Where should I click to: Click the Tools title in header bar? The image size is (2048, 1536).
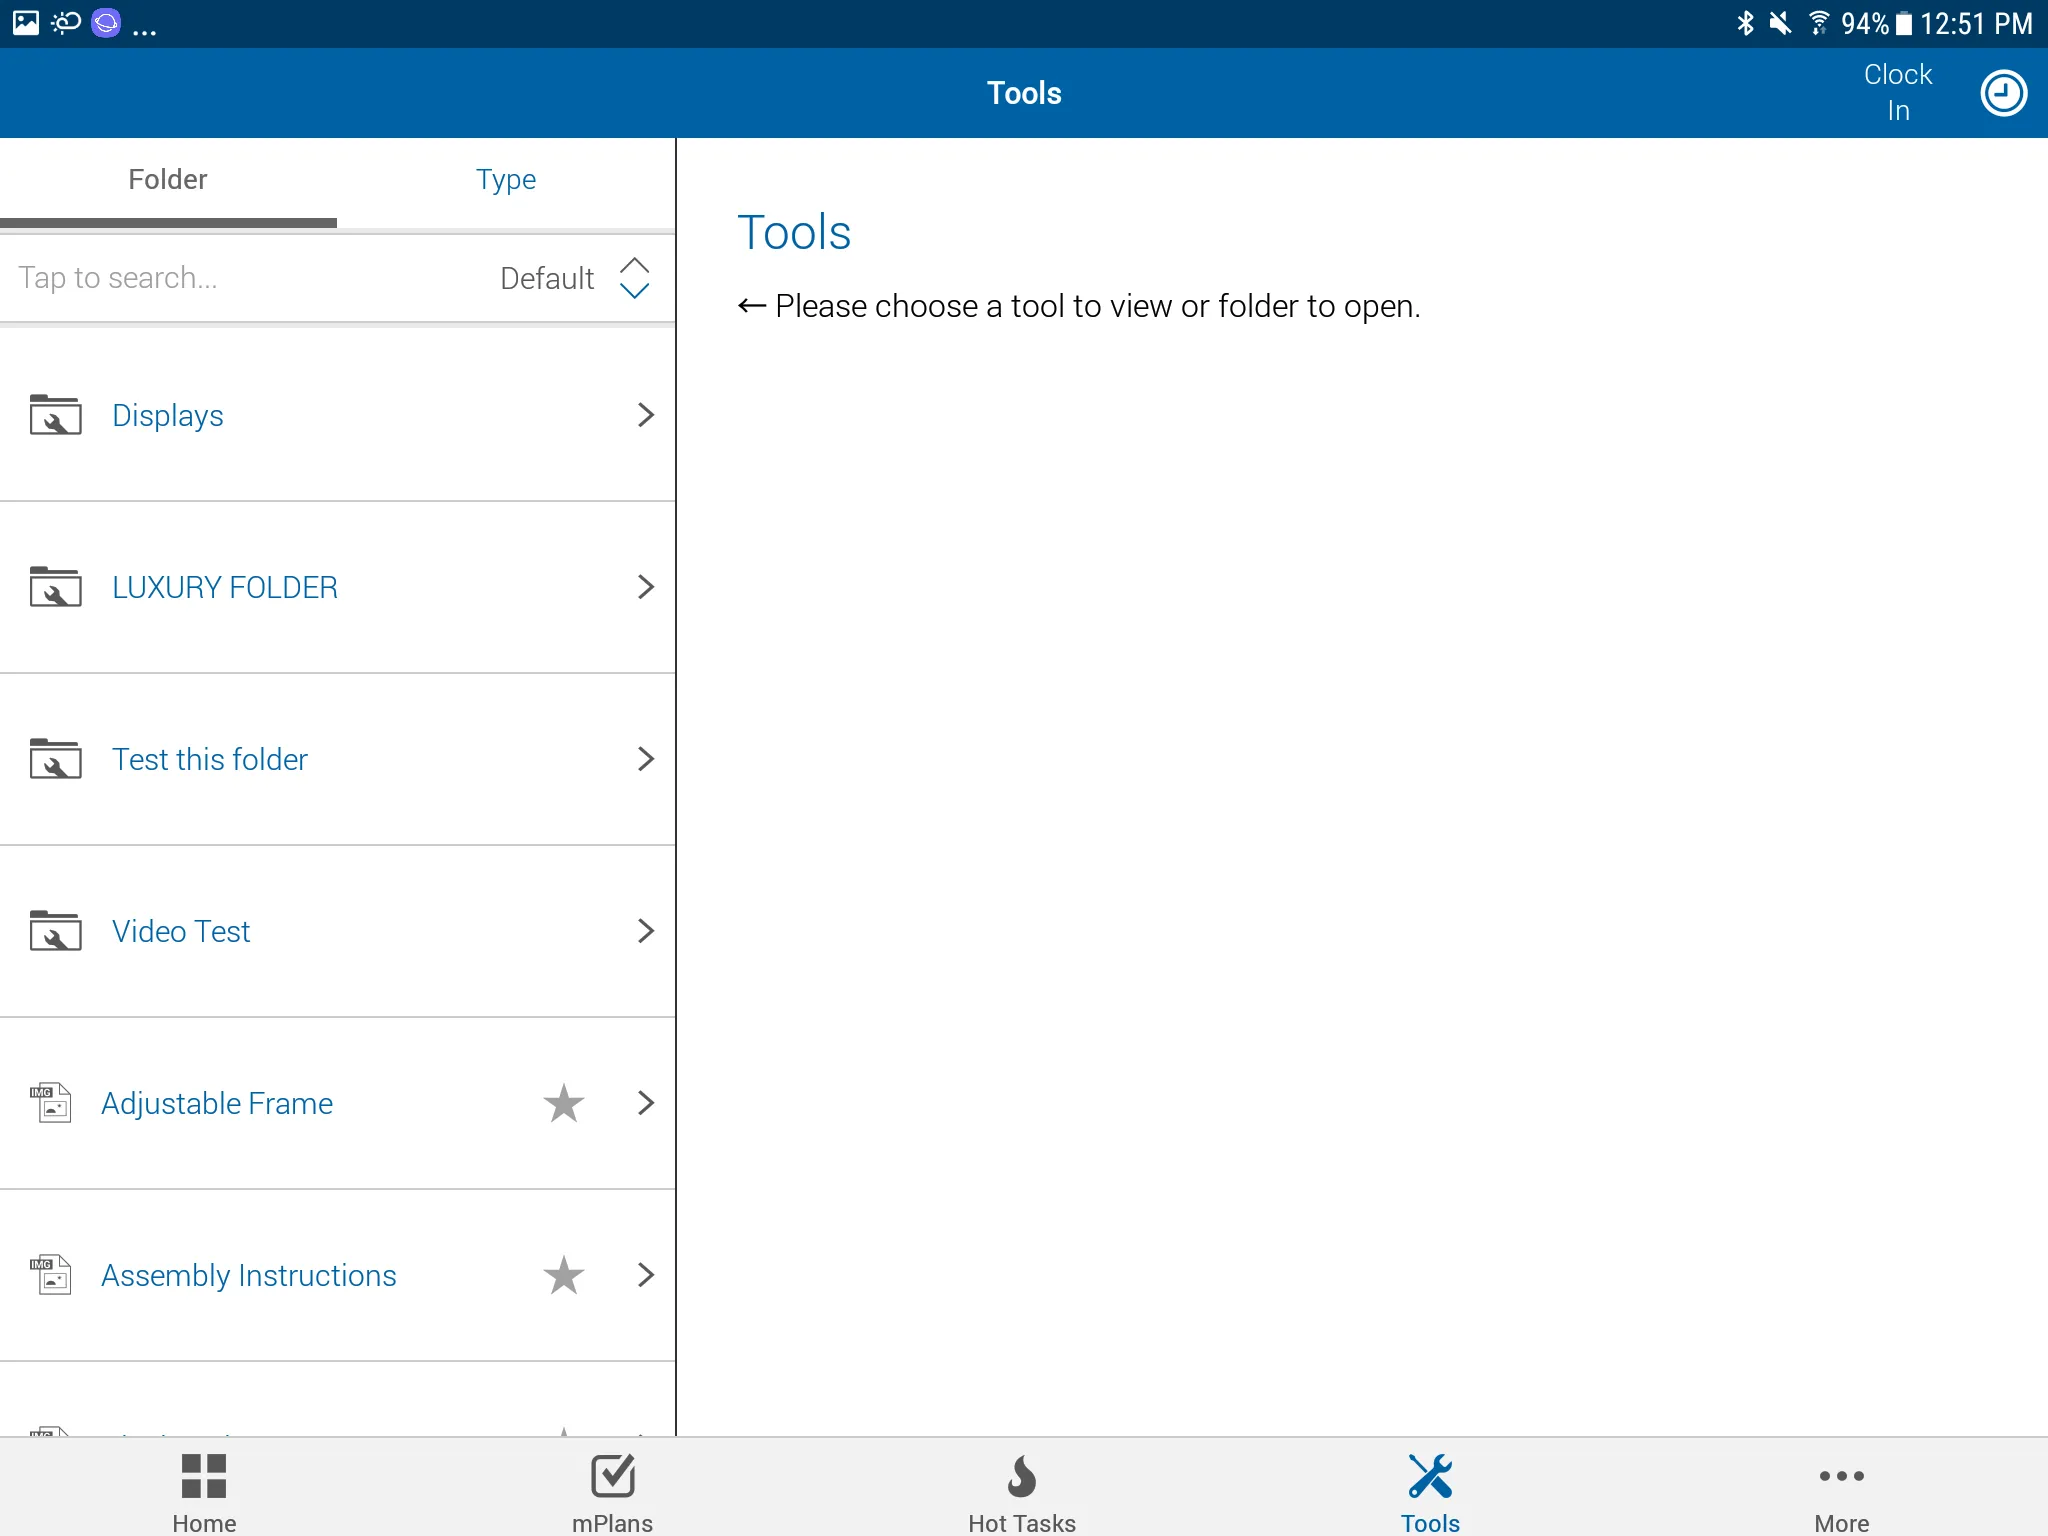pos(1024,93)
